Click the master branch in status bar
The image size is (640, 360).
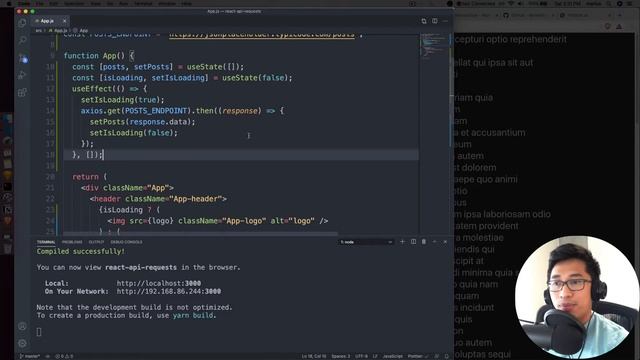30,356
